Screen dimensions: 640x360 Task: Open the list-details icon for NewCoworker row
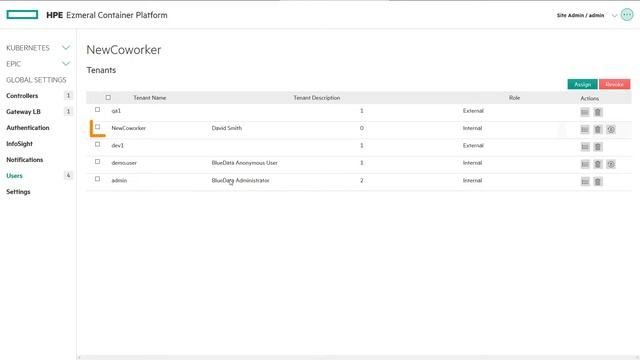(585, 129)
